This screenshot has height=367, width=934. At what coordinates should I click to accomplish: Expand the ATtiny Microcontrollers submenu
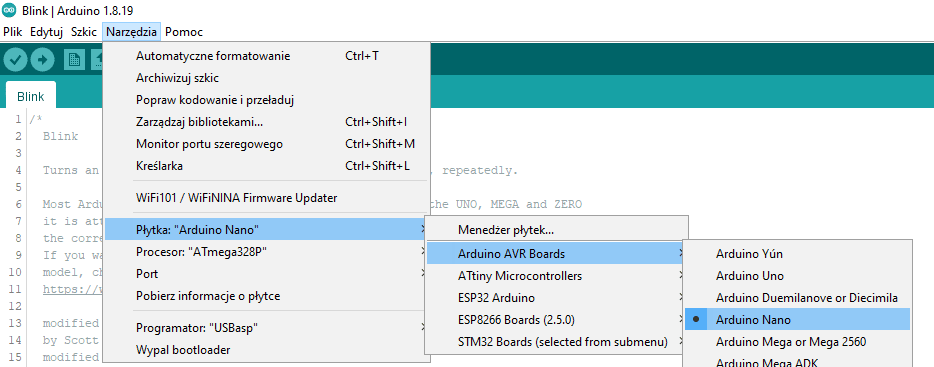[556, 276]
